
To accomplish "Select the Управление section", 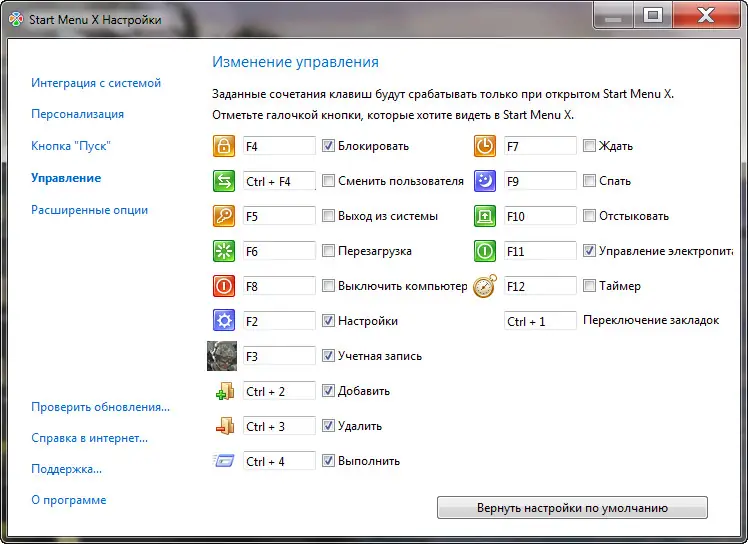I will click(66, 178).
